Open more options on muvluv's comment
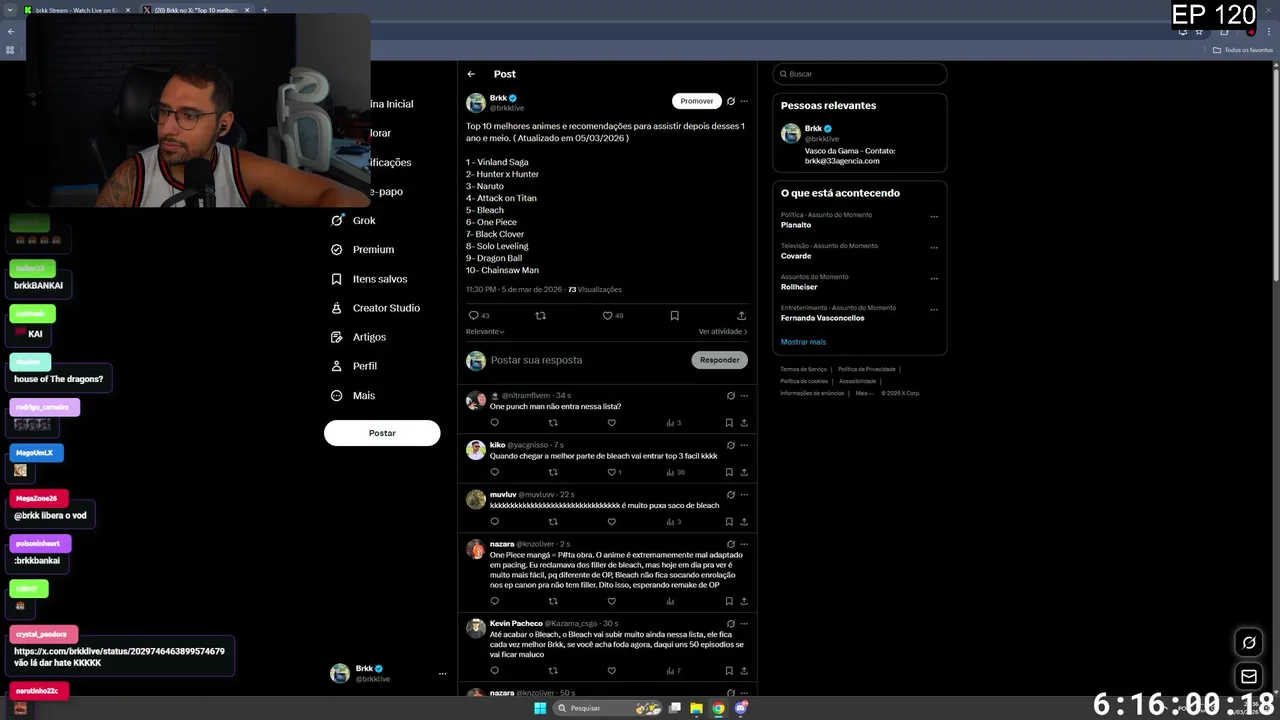1280x720 pixels. point(744,494)
